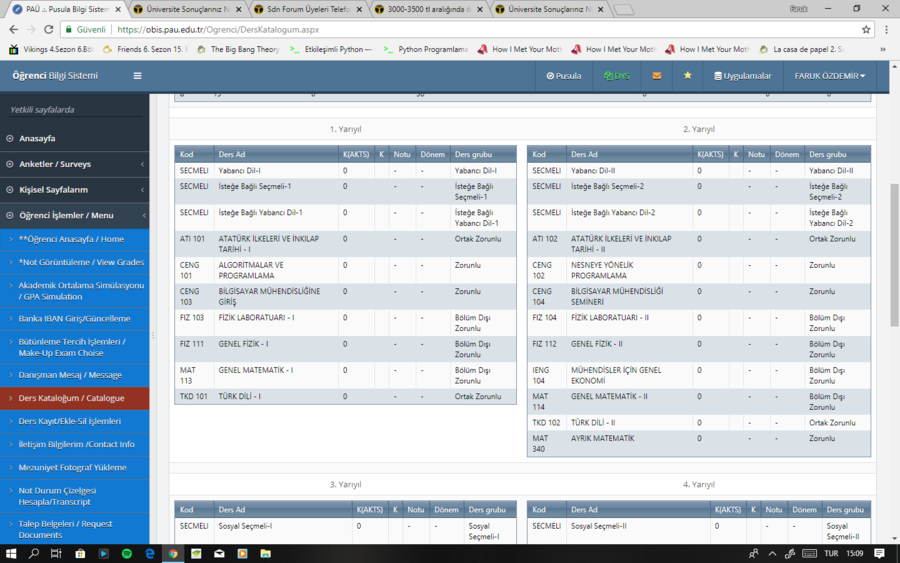Open Friends 6. Sezon bookmark
The image size is (900, 563).
(x=146, y=49)
